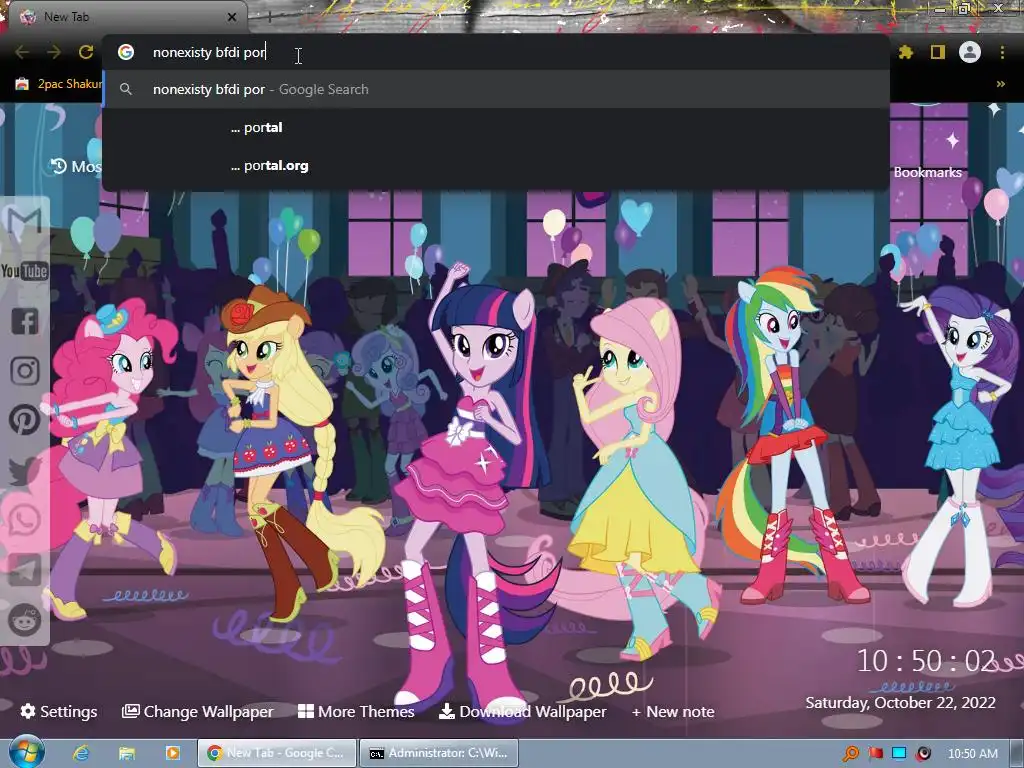Click the date 'Saturday, October 22, 2022'

900,703
